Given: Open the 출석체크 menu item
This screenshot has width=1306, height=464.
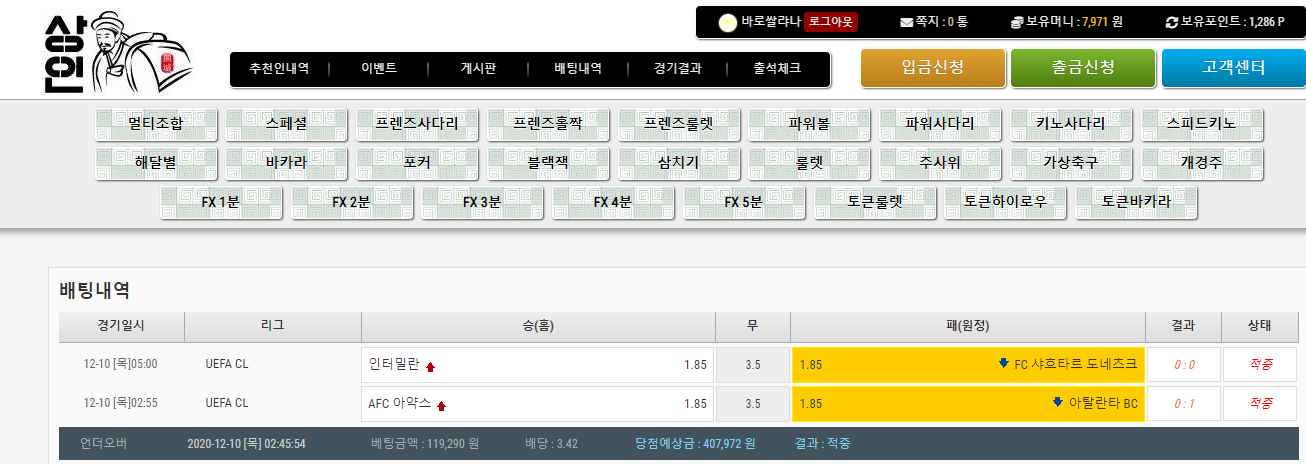Looking at the screenshot, I should coord(777,69).
